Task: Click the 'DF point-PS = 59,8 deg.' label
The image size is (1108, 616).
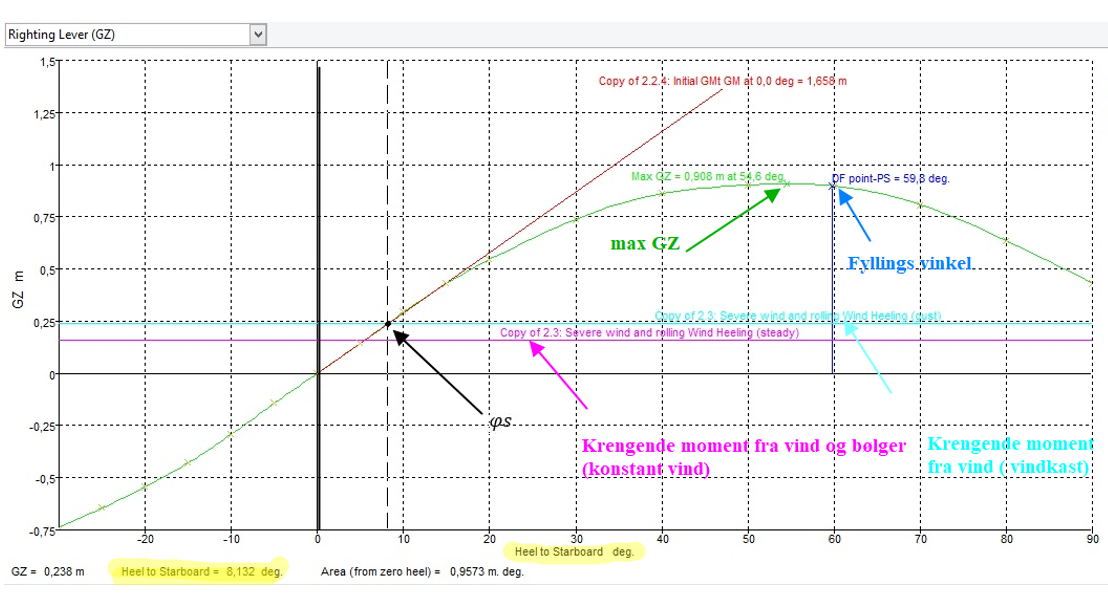Action: tap(891, 179)
